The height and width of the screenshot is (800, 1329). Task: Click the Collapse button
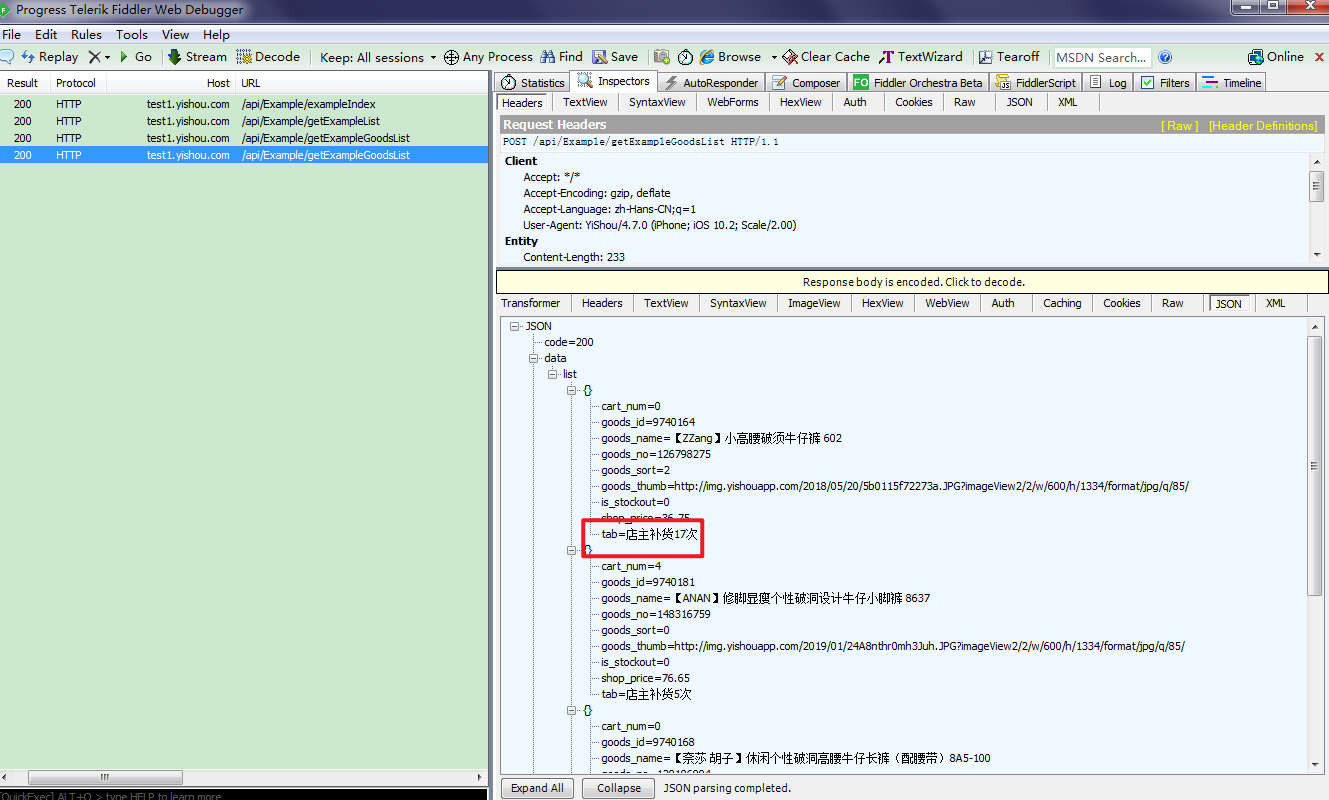[619, 788]
